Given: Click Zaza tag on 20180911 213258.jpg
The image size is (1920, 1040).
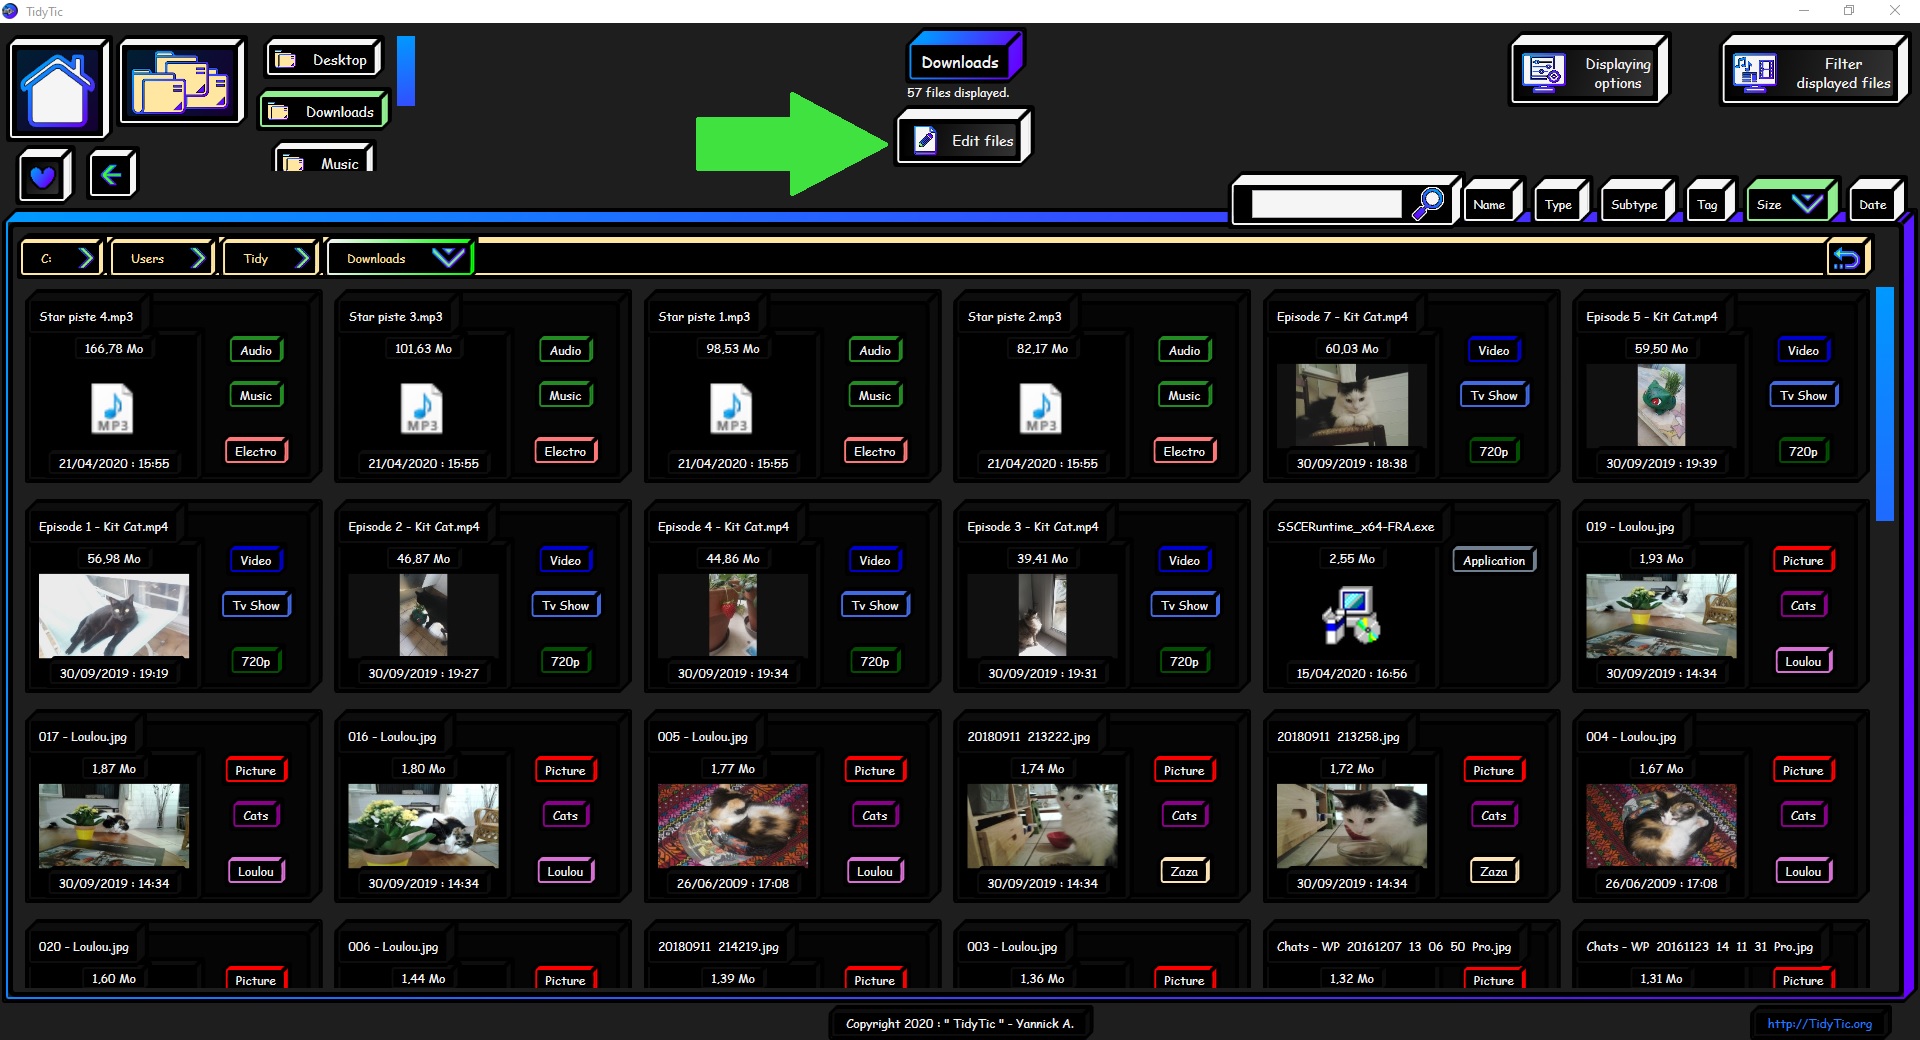Looking at the screenshot, I should coord(1494,871).
